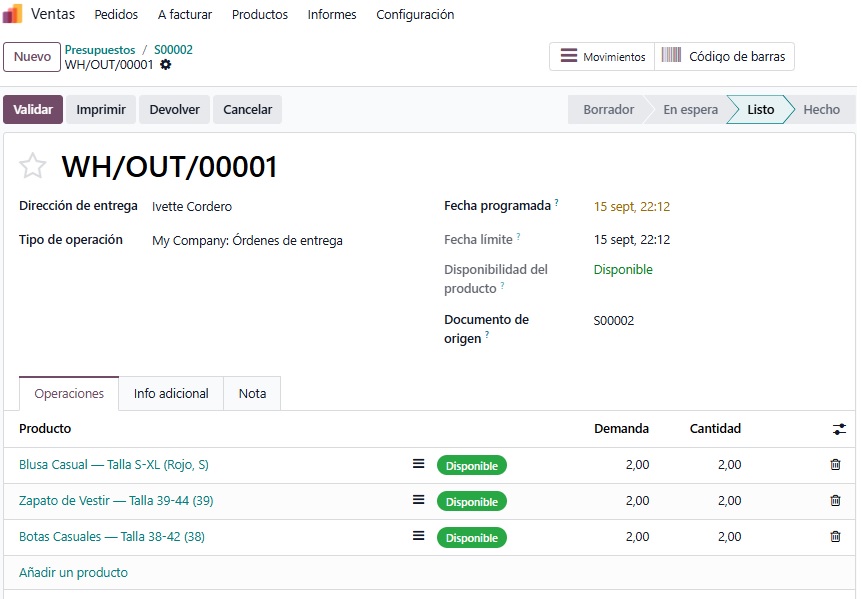This screenshot has width=862, height=599.
Task: Set status to Hecho in the status bar
Action: (821, 109)
